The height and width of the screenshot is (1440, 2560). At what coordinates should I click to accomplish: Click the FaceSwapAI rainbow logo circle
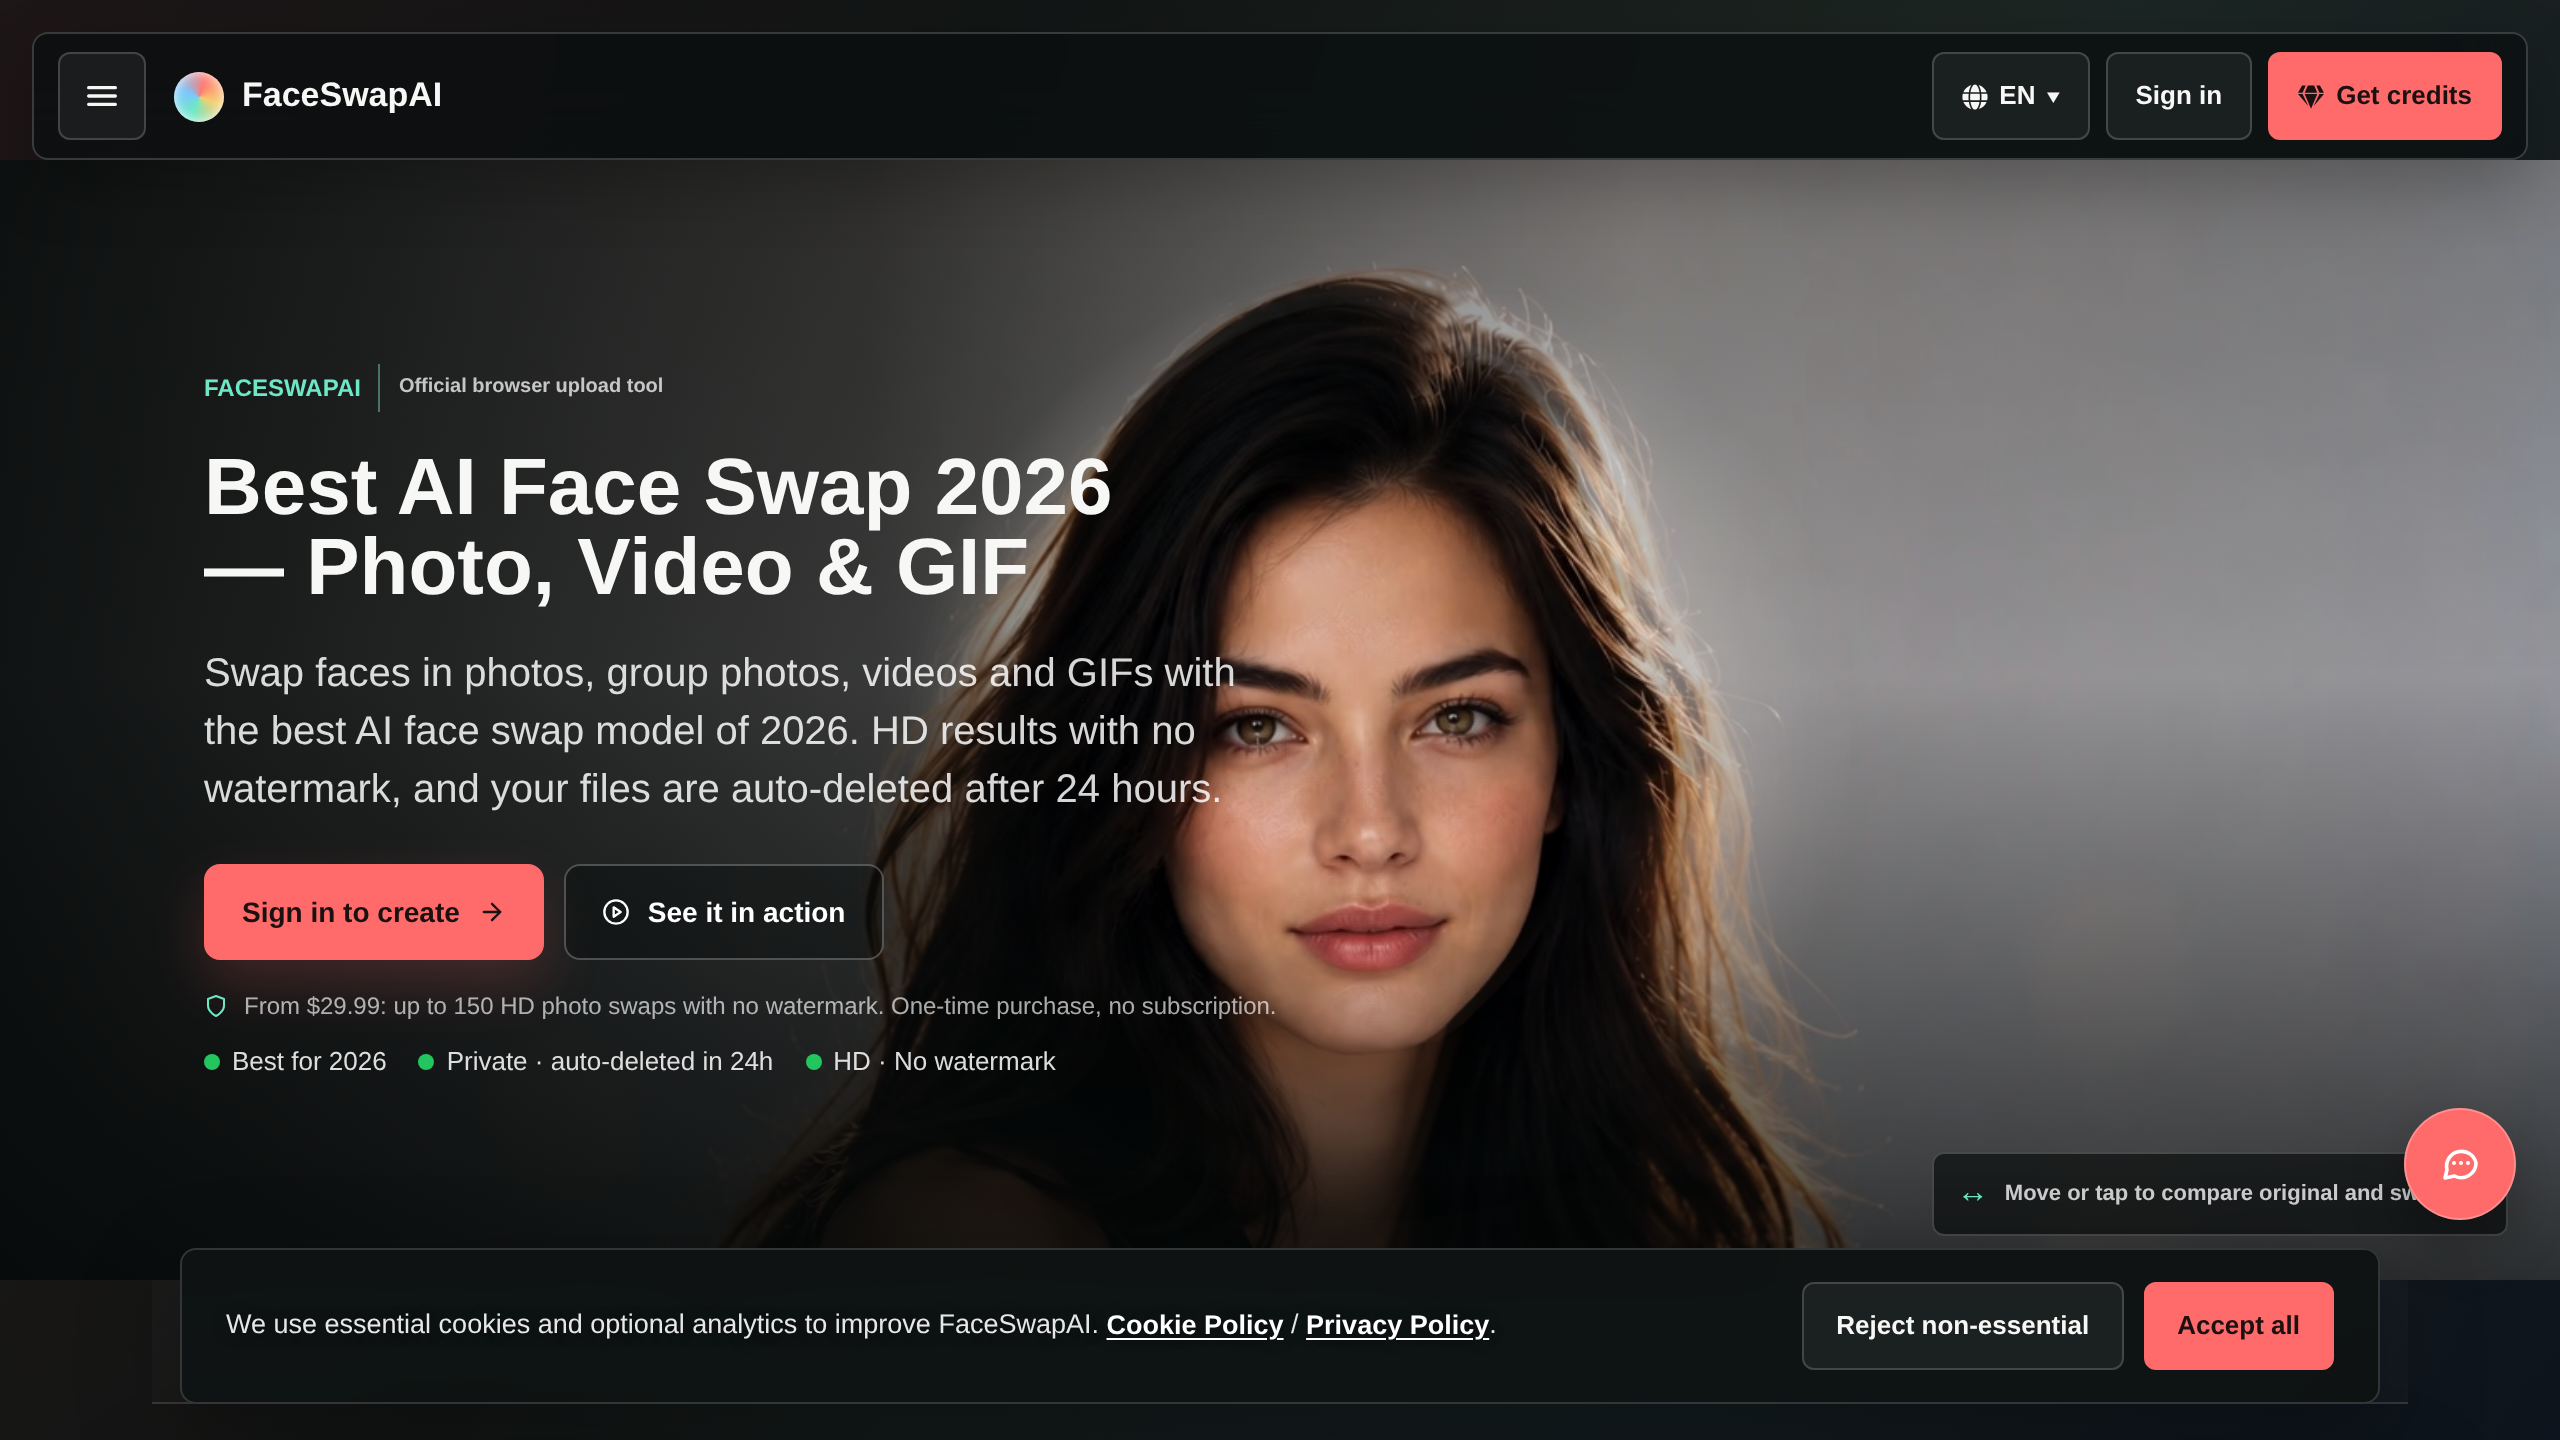[199, 96]
